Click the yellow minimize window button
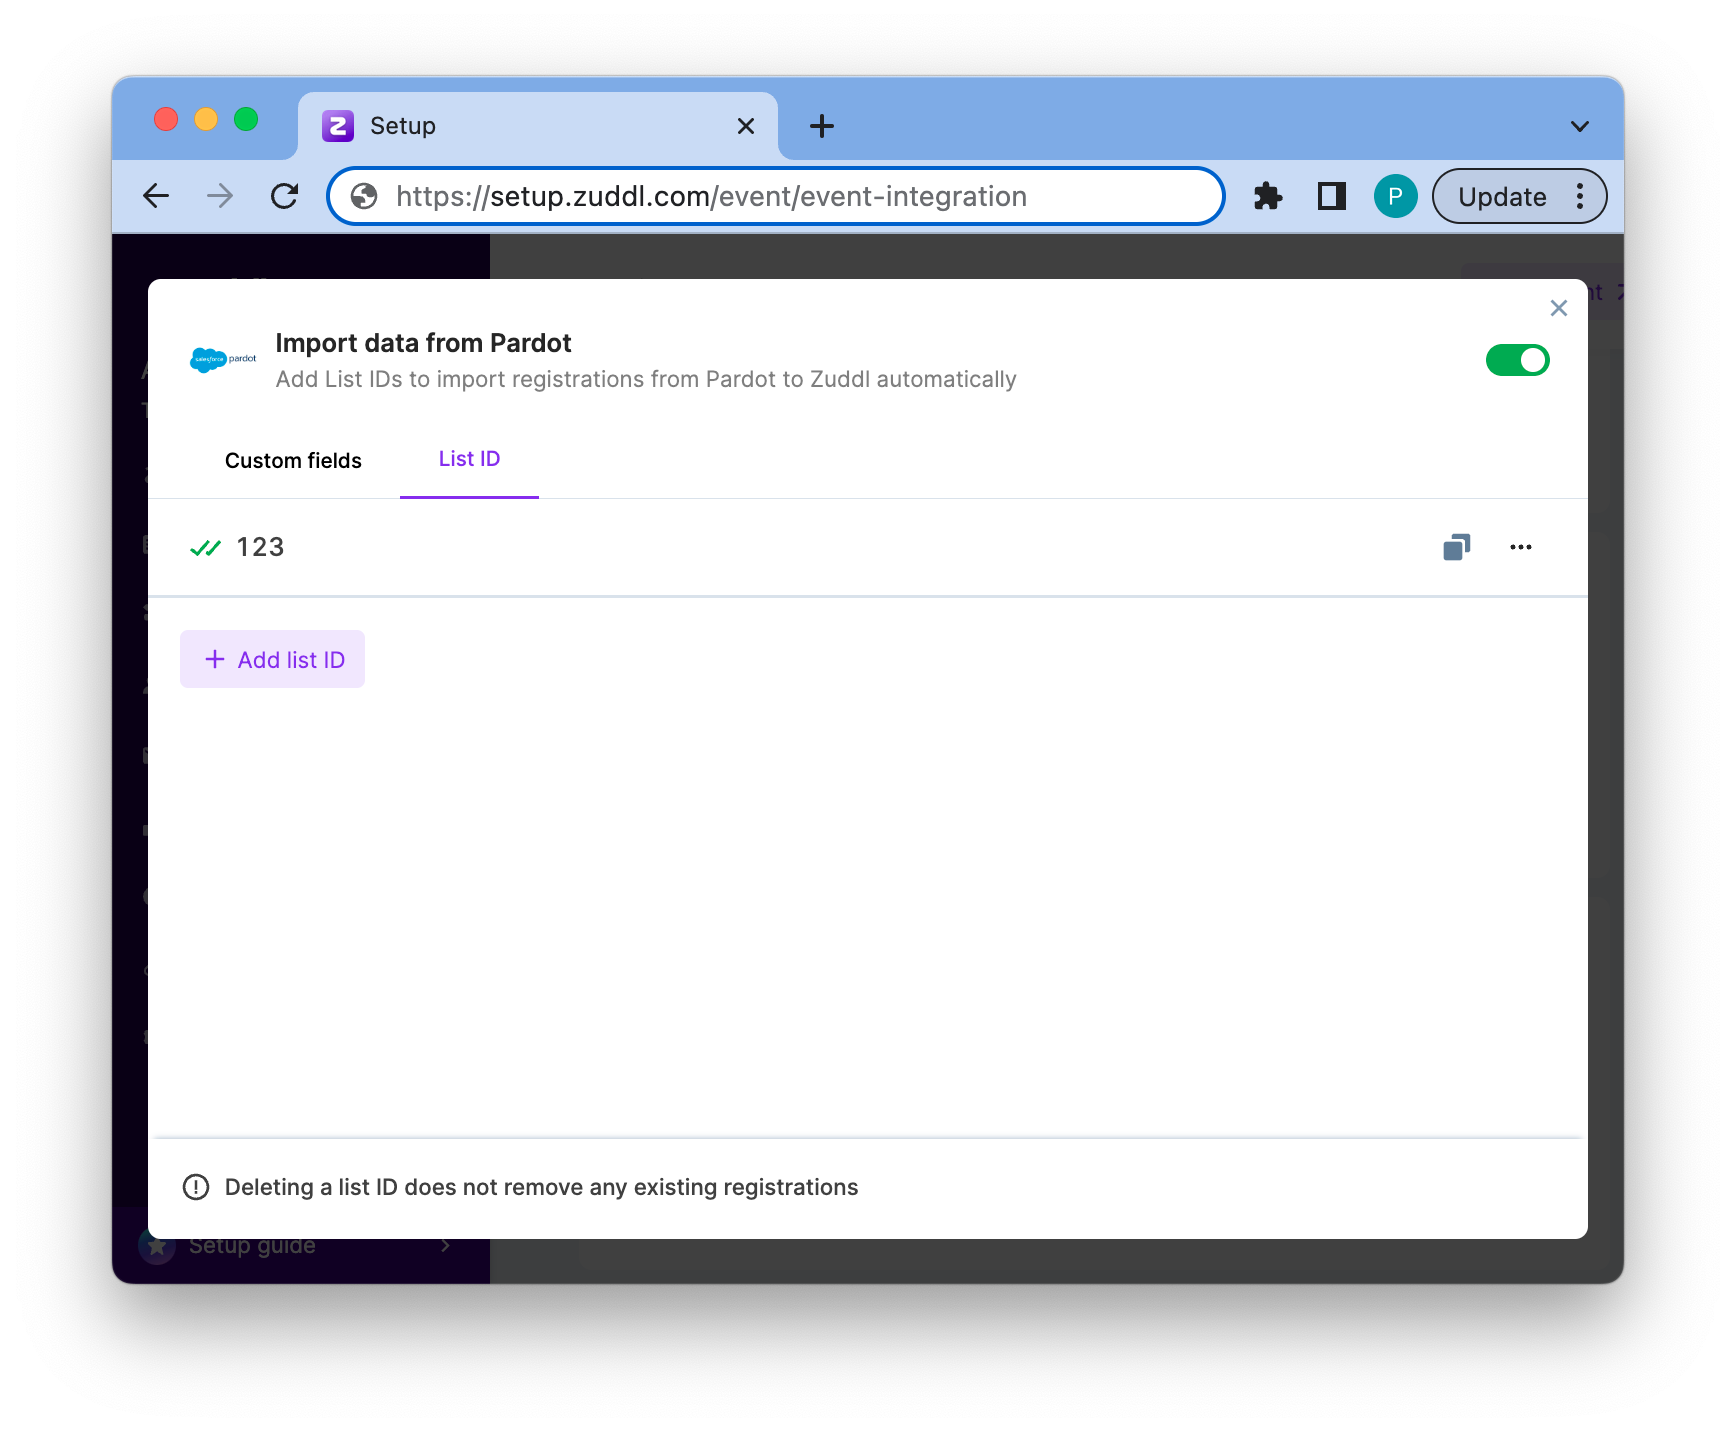The image size is (1736, 1432). click(206, 120)
